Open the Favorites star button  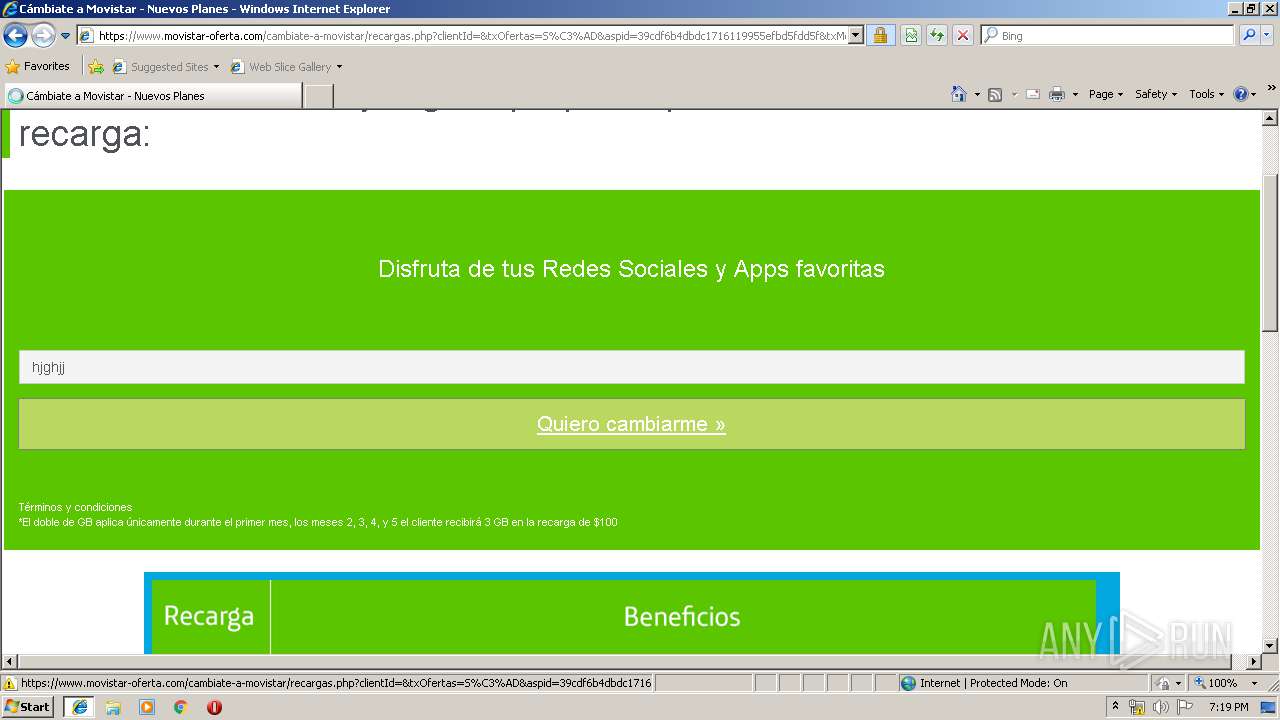38,67
